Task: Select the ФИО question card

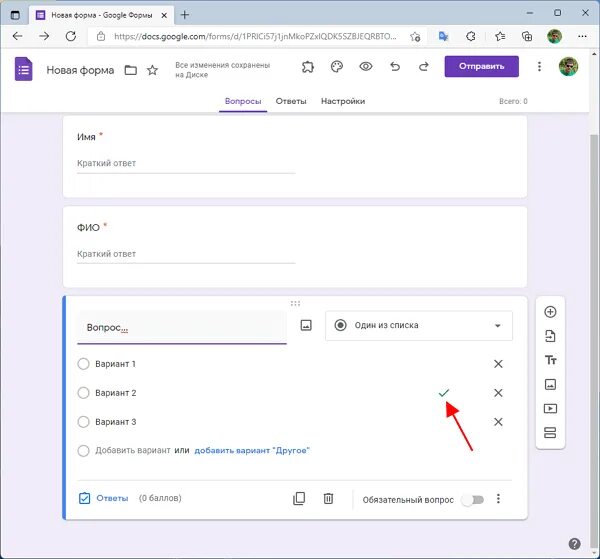Action: coord(295,248)
